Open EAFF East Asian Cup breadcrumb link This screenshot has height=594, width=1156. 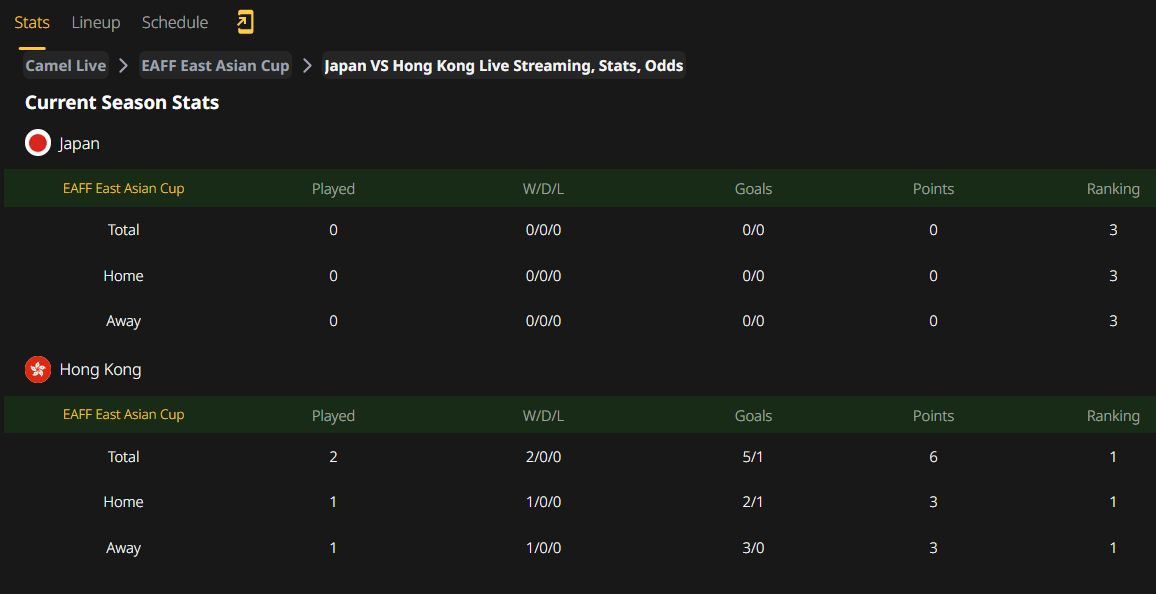click(215, 66)
